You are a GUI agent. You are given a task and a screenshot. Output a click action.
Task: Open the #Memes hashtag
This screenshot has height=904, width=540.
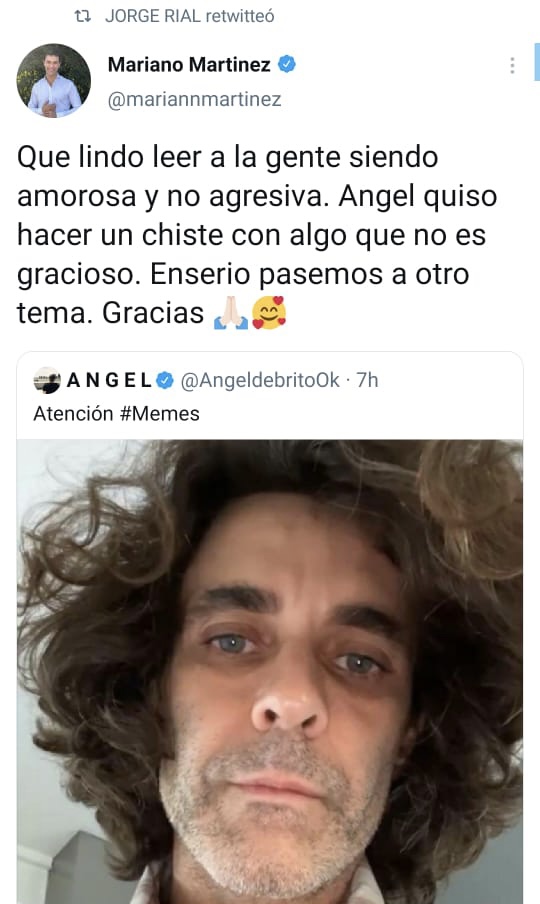[160, 414]
